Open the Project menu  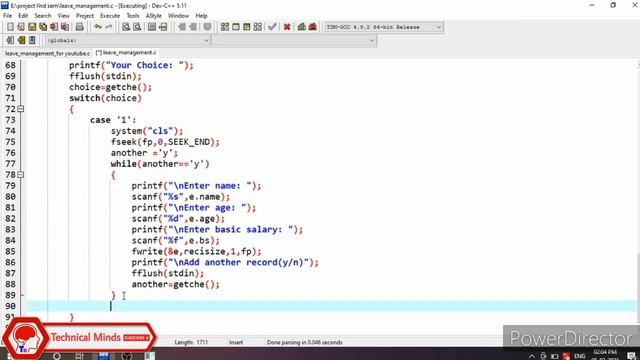tap(85, 16)
